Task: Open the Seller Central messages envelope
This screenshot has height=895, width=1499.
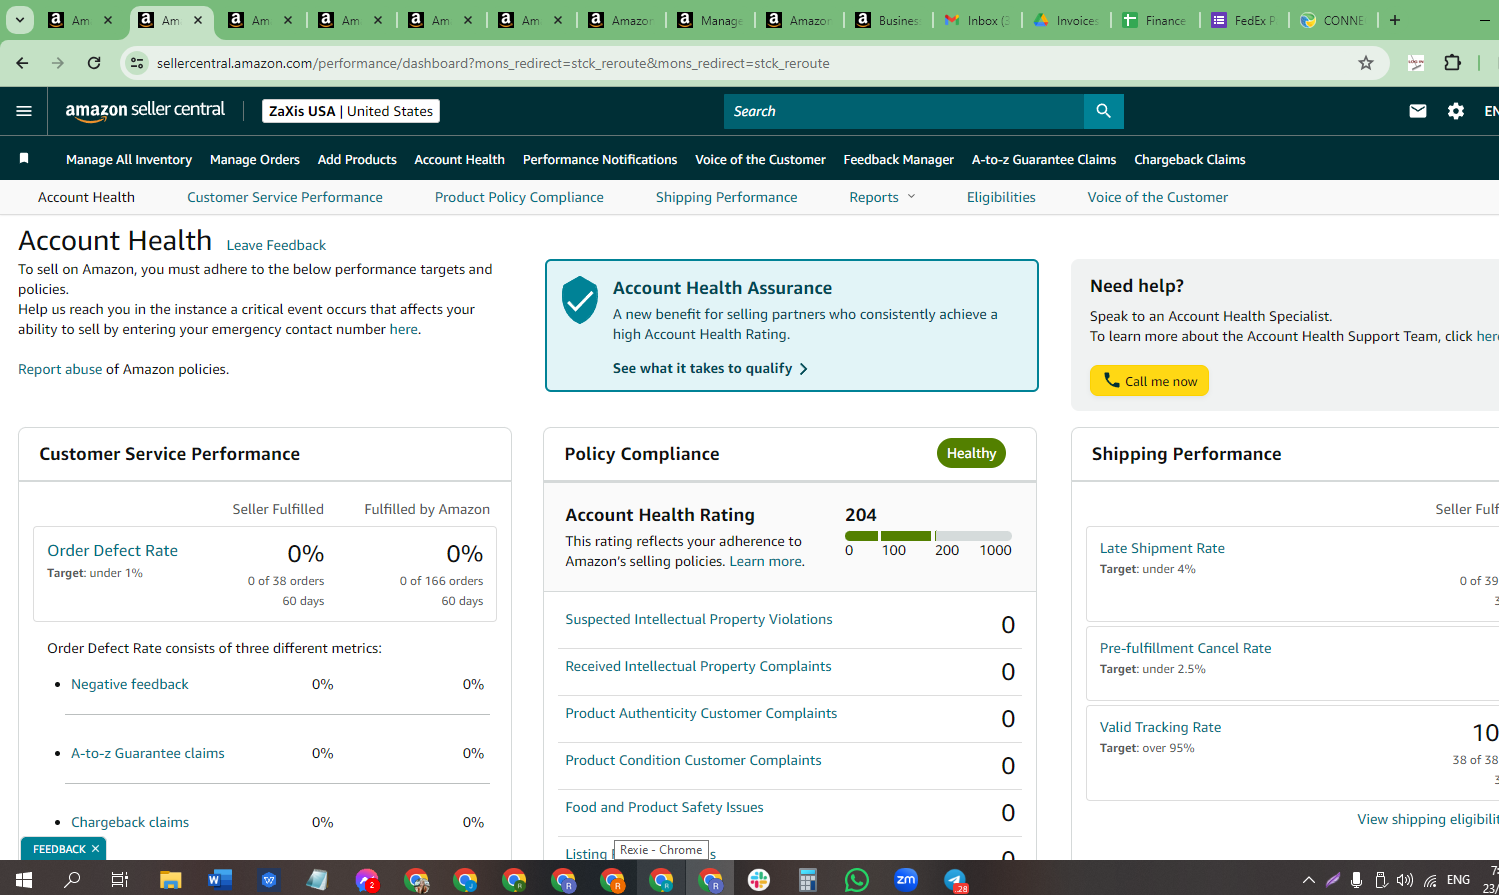Action: (x=1417, y=111)
